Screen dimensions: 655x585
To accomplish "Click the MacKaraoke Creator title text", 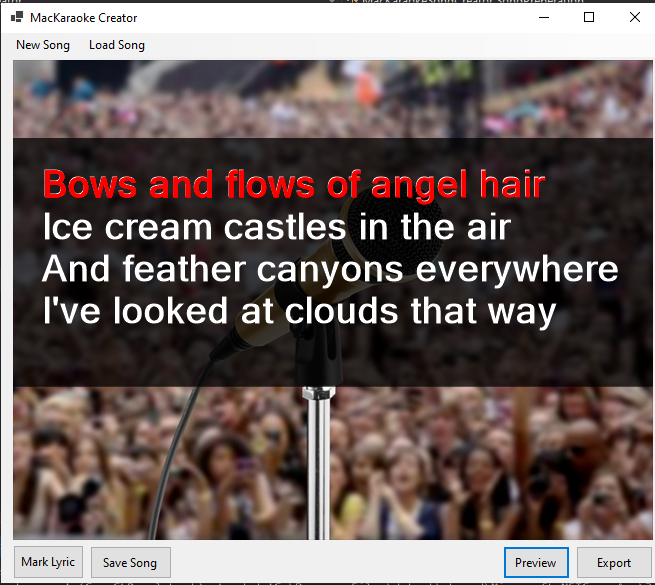I will (84, 18).
